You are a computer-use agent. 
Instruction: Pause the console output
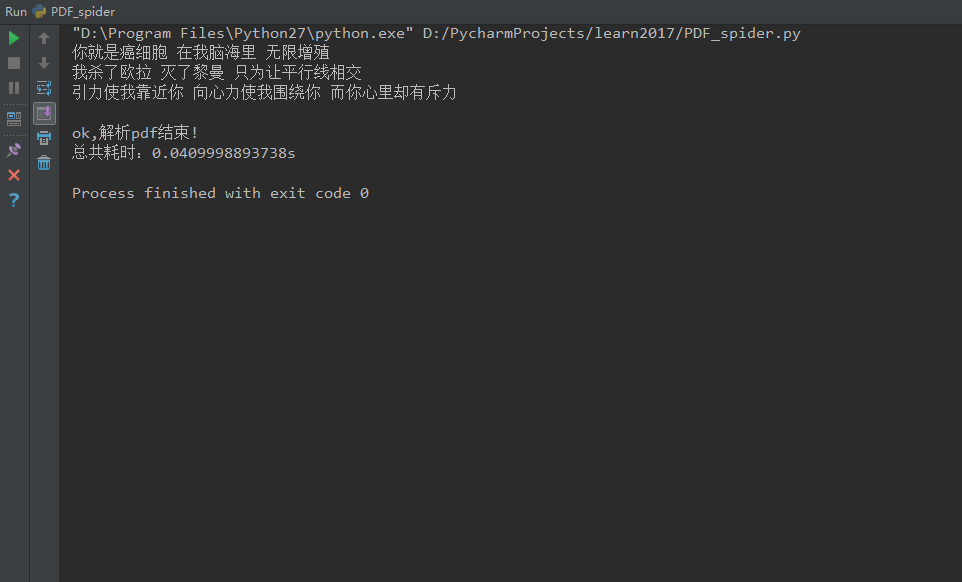pyautogui.click(x=14, y=87)
